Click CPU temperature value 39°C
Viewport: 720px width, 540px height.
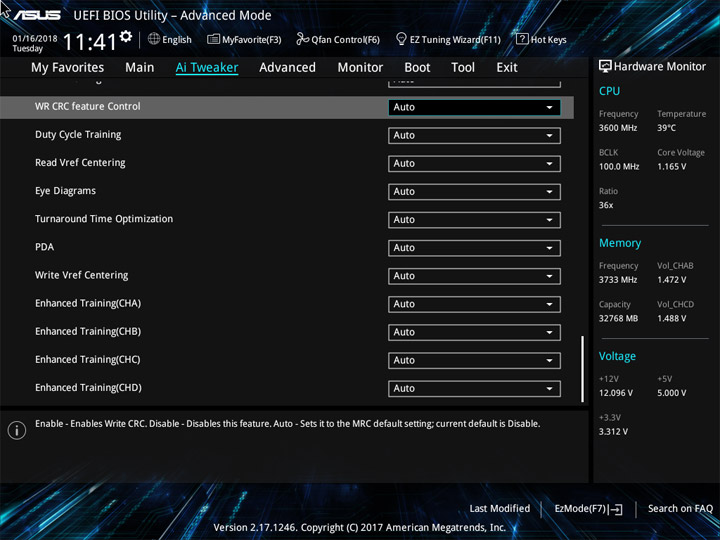coord(666,128)
